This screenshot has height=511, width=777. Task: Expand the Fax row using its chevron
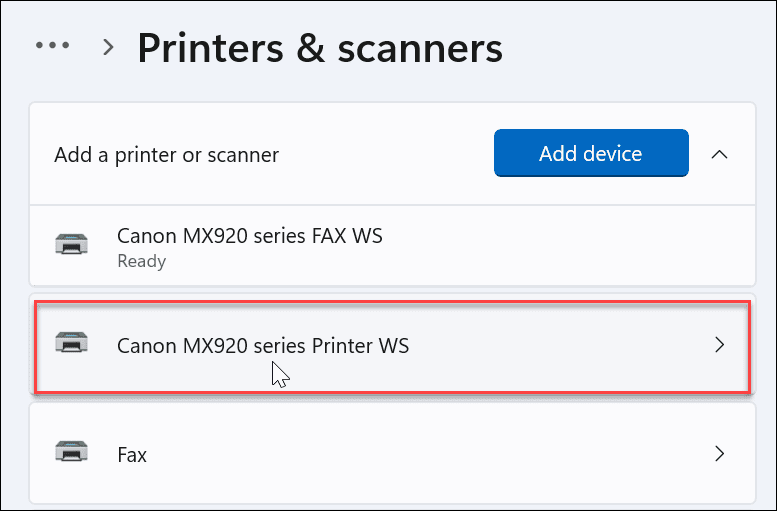point(719,454)
